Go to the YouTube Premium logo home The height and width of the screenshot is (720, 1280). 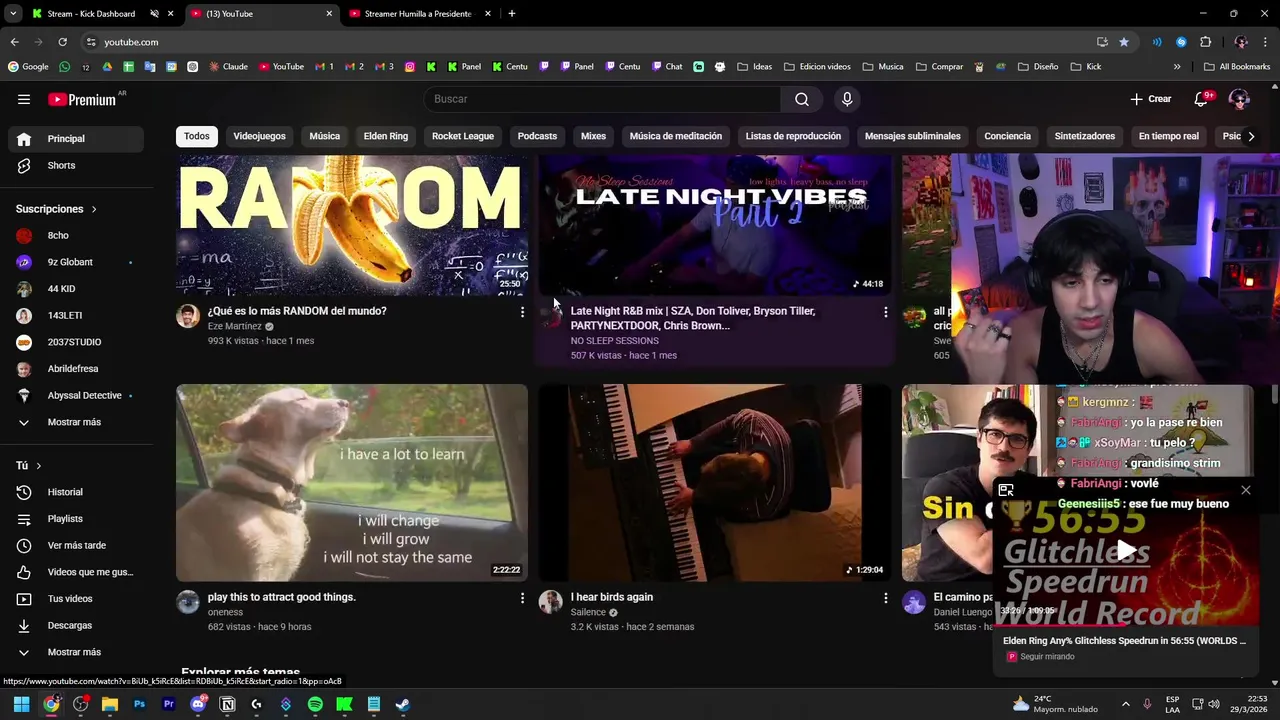tap(82, 99)
